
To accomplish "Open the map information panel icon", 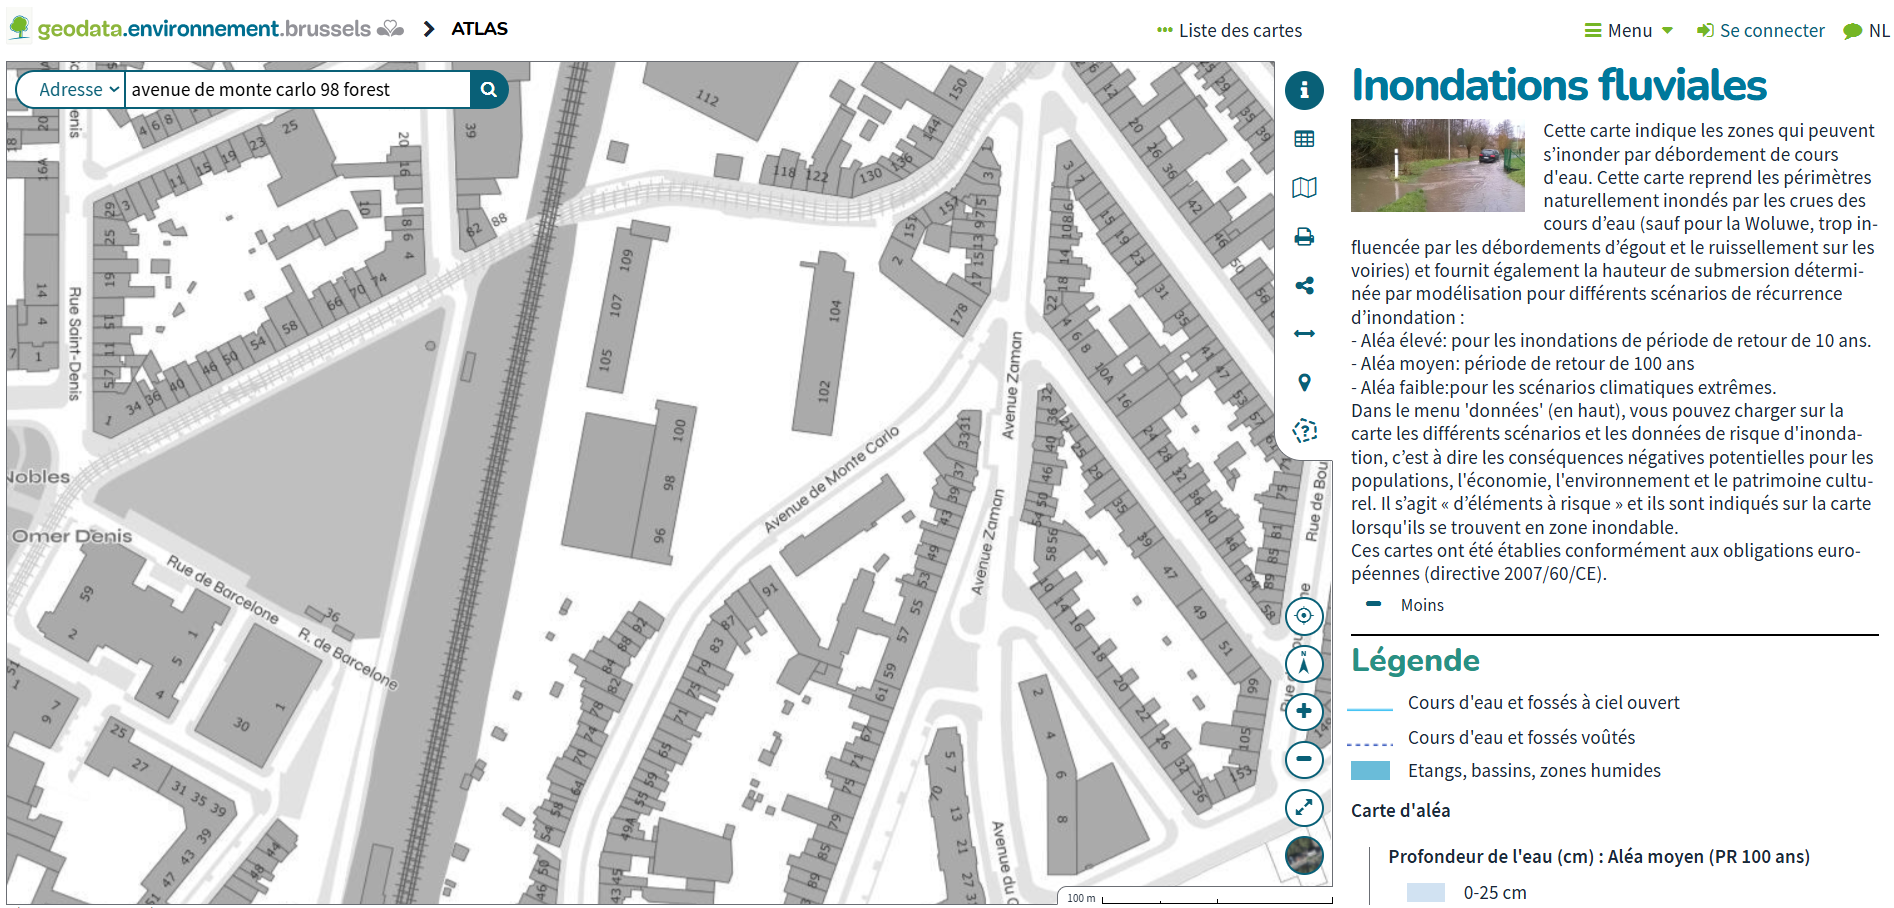I will [x=1304, y=91].
